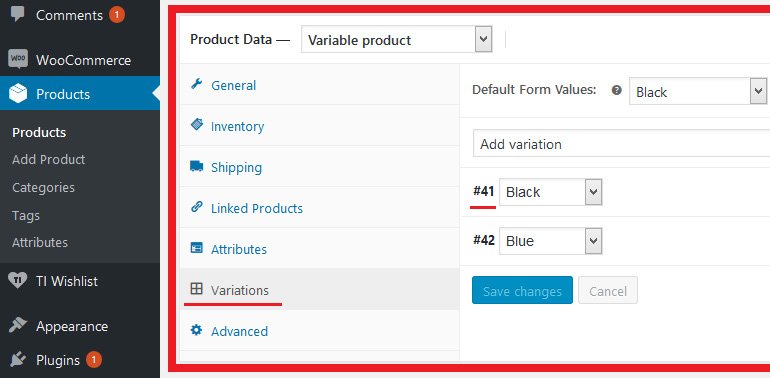Click the TI Wishlist heart icon
Screen dimensions: 770x378
(18, 281)
